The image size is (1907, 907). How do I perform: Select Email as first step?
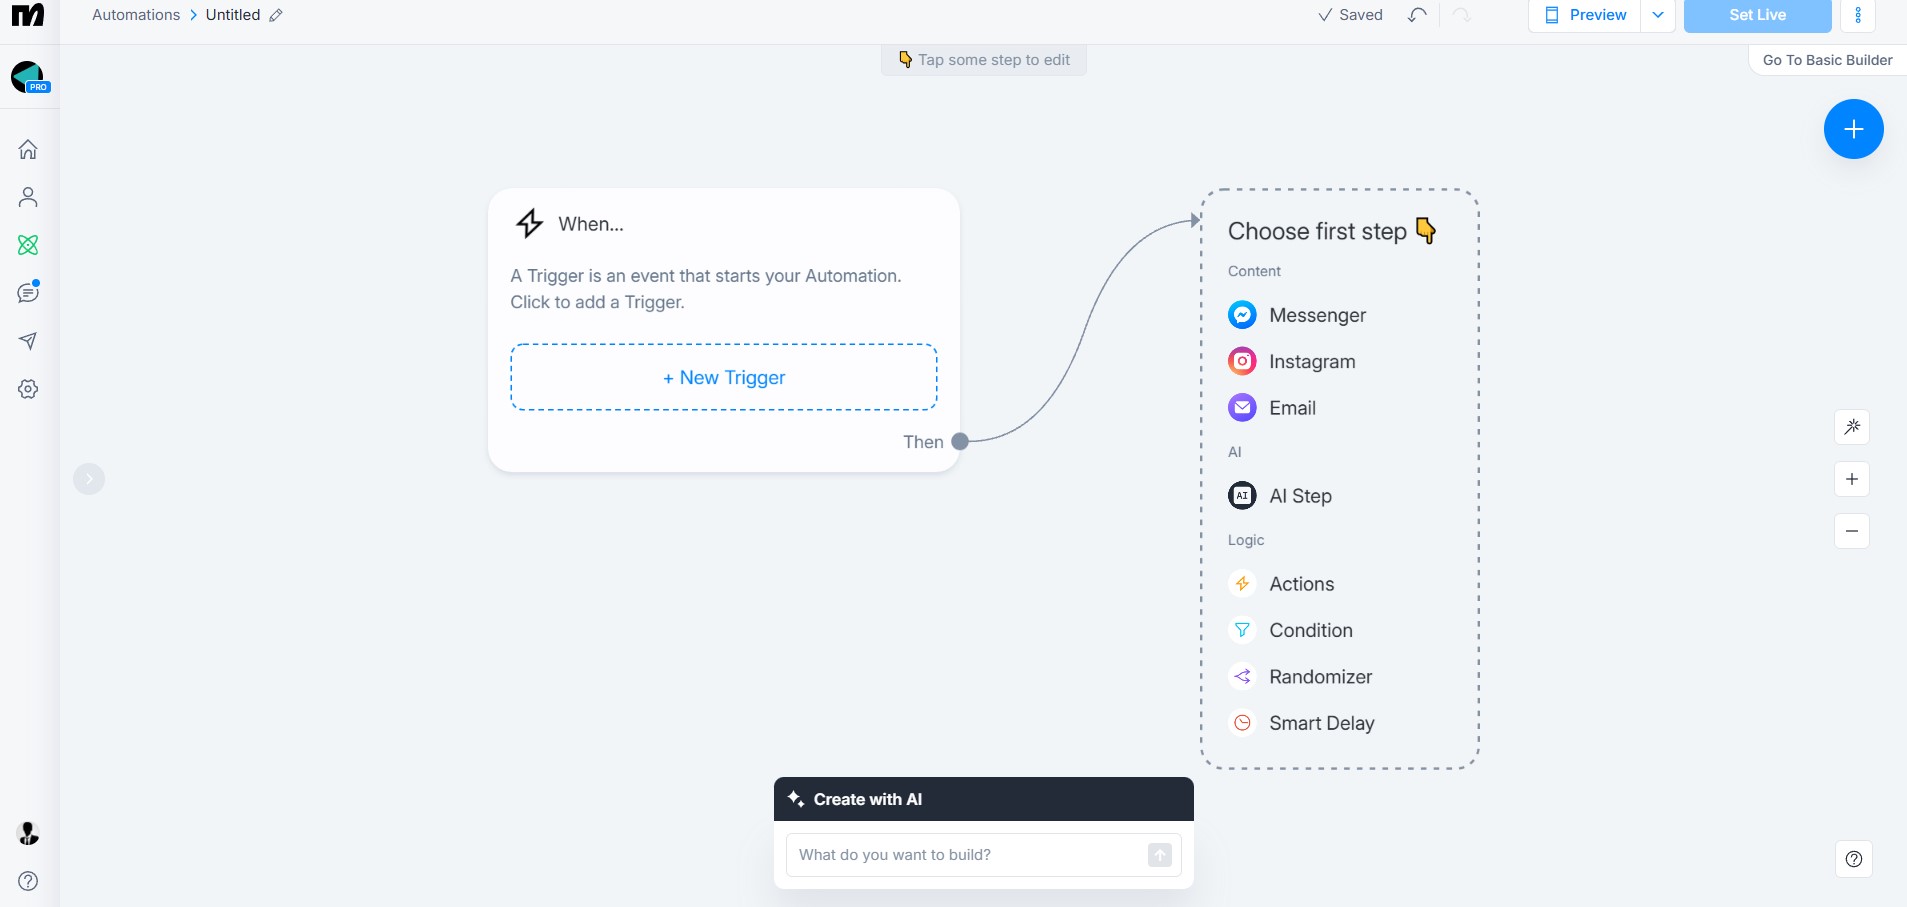click(1272, 408)
